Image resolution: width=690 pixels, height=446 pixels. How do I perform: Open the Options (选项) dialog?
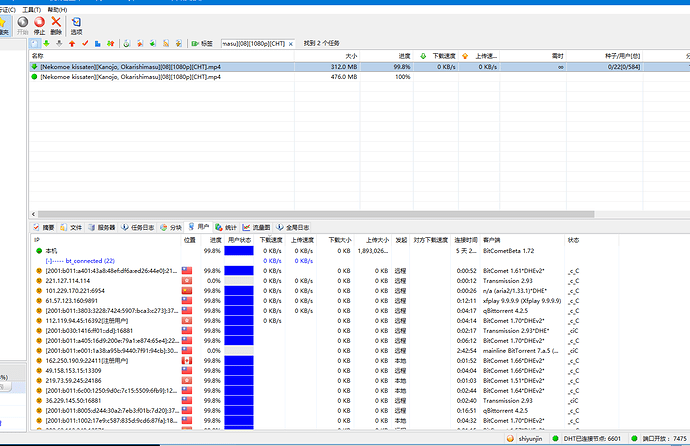click(x=77, y=26)
